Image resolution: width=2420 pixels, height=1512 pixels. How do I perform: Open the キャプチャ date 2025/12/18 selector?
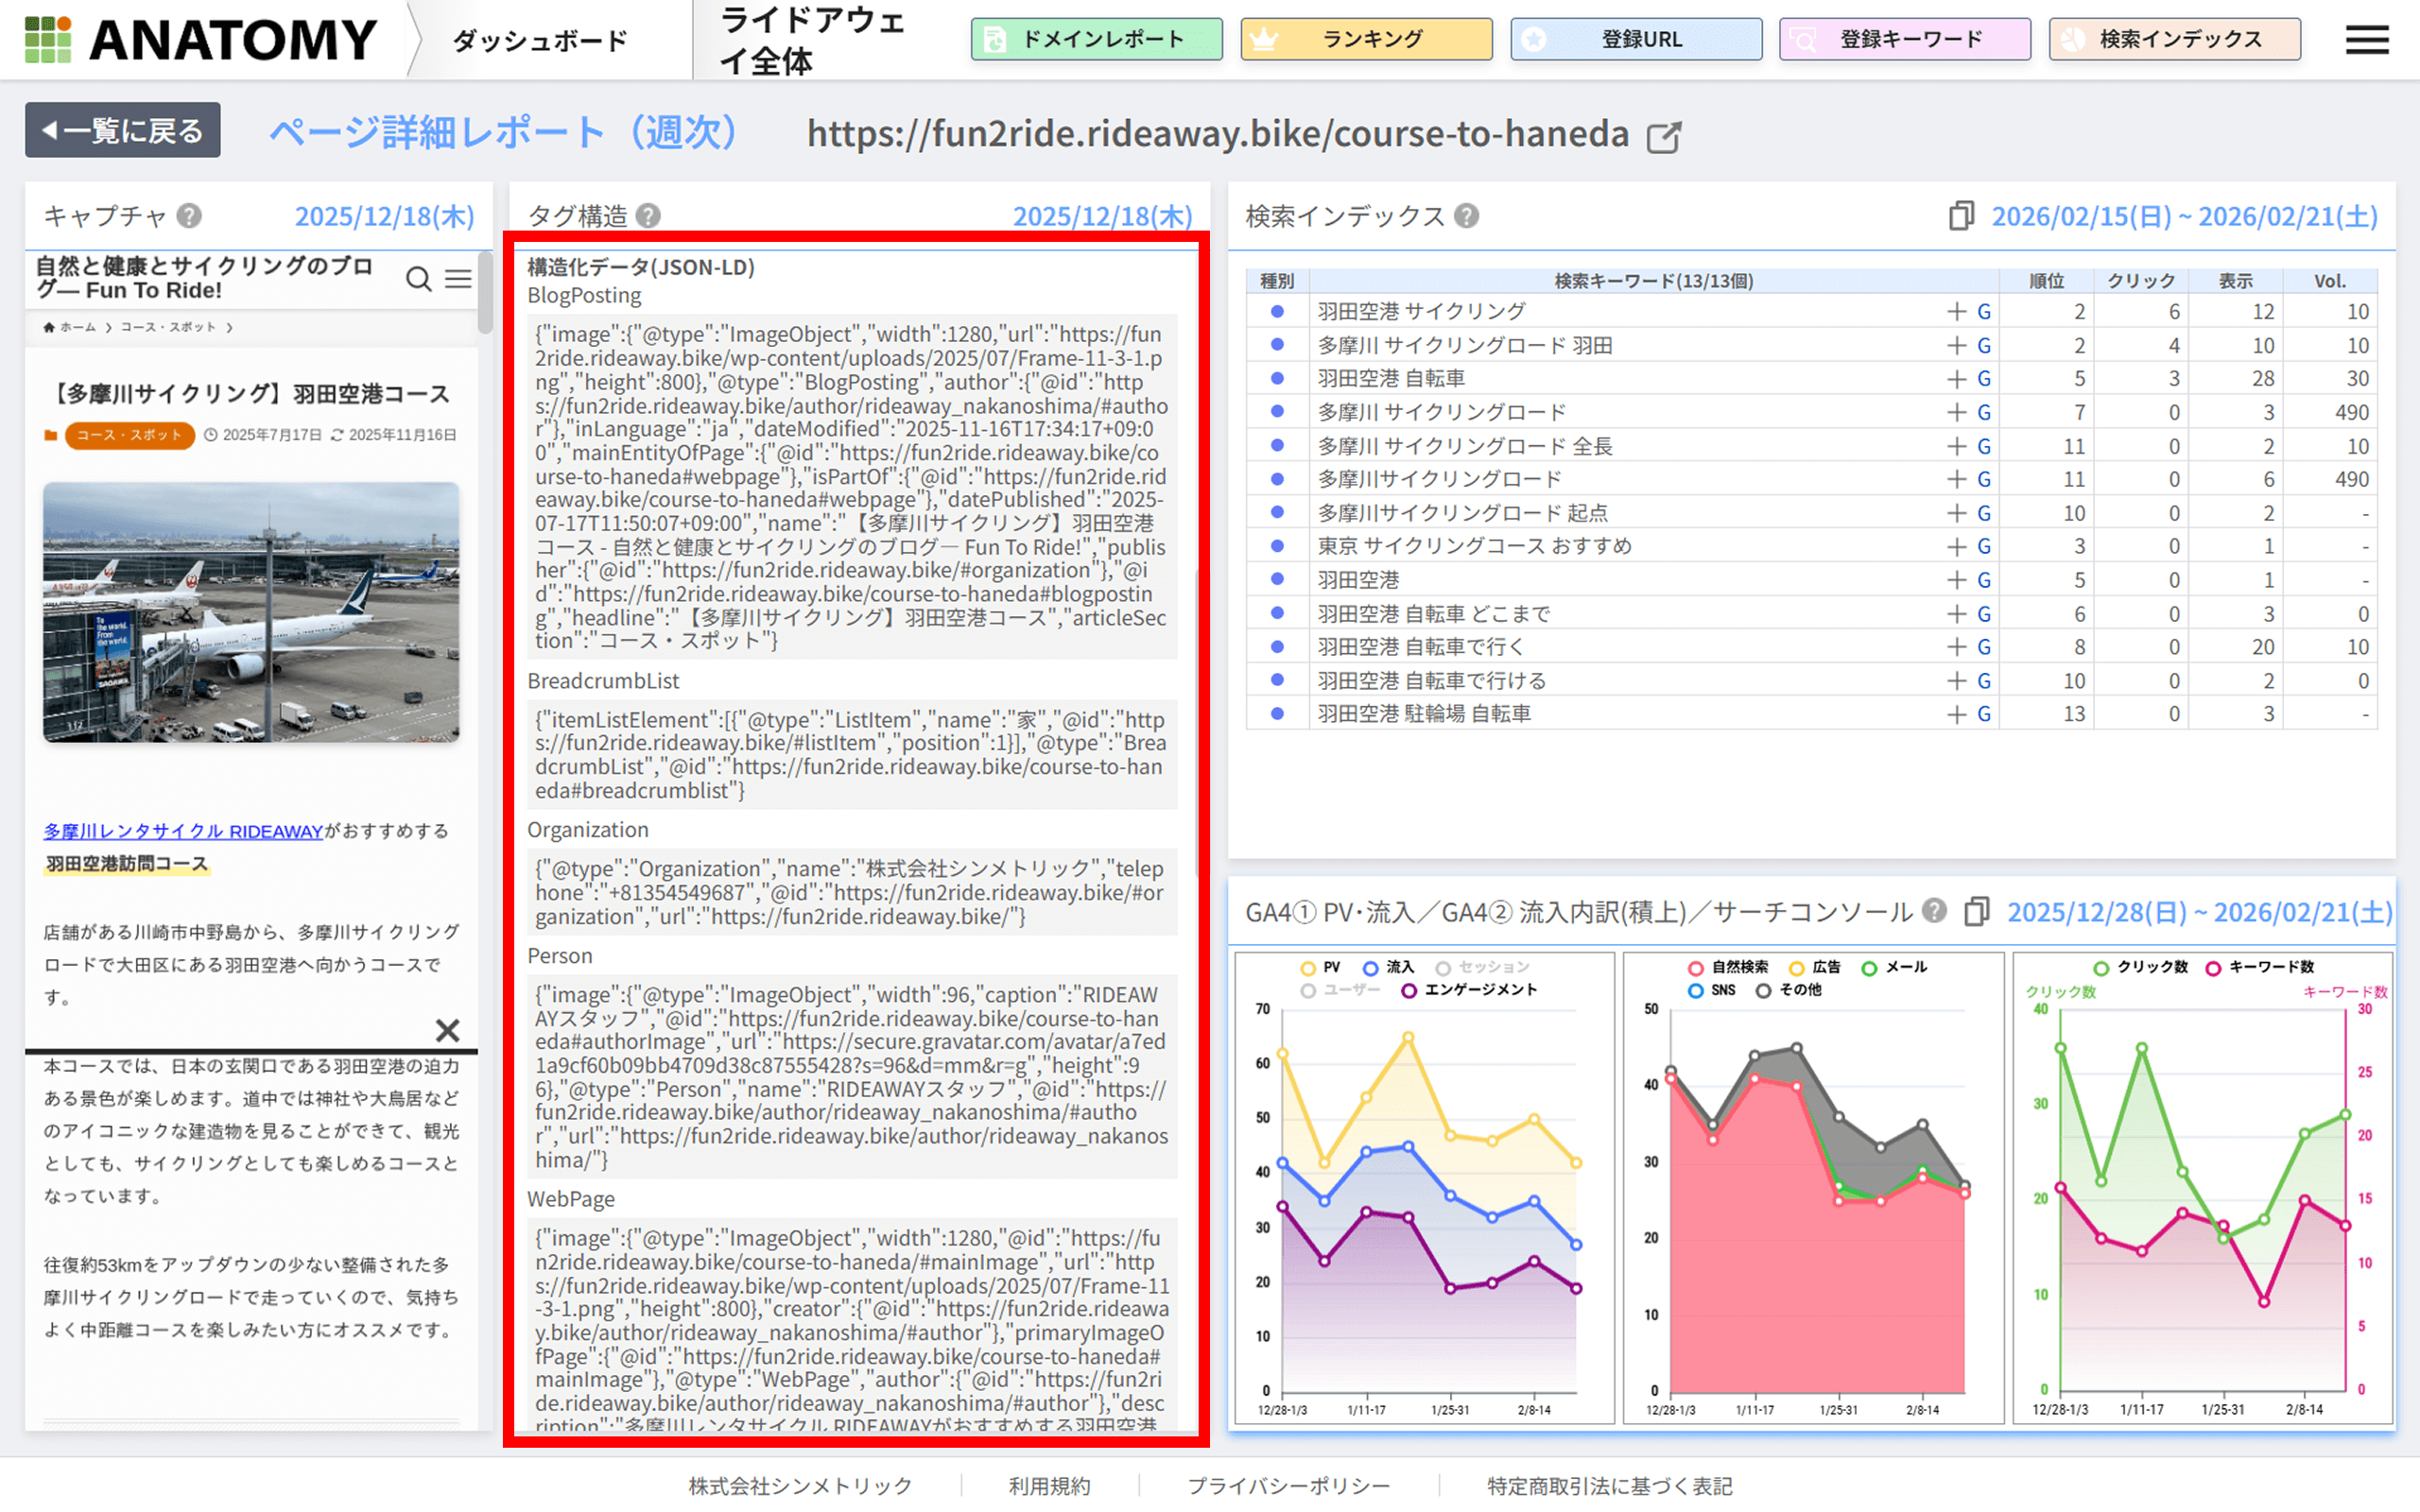pos(384,217)
